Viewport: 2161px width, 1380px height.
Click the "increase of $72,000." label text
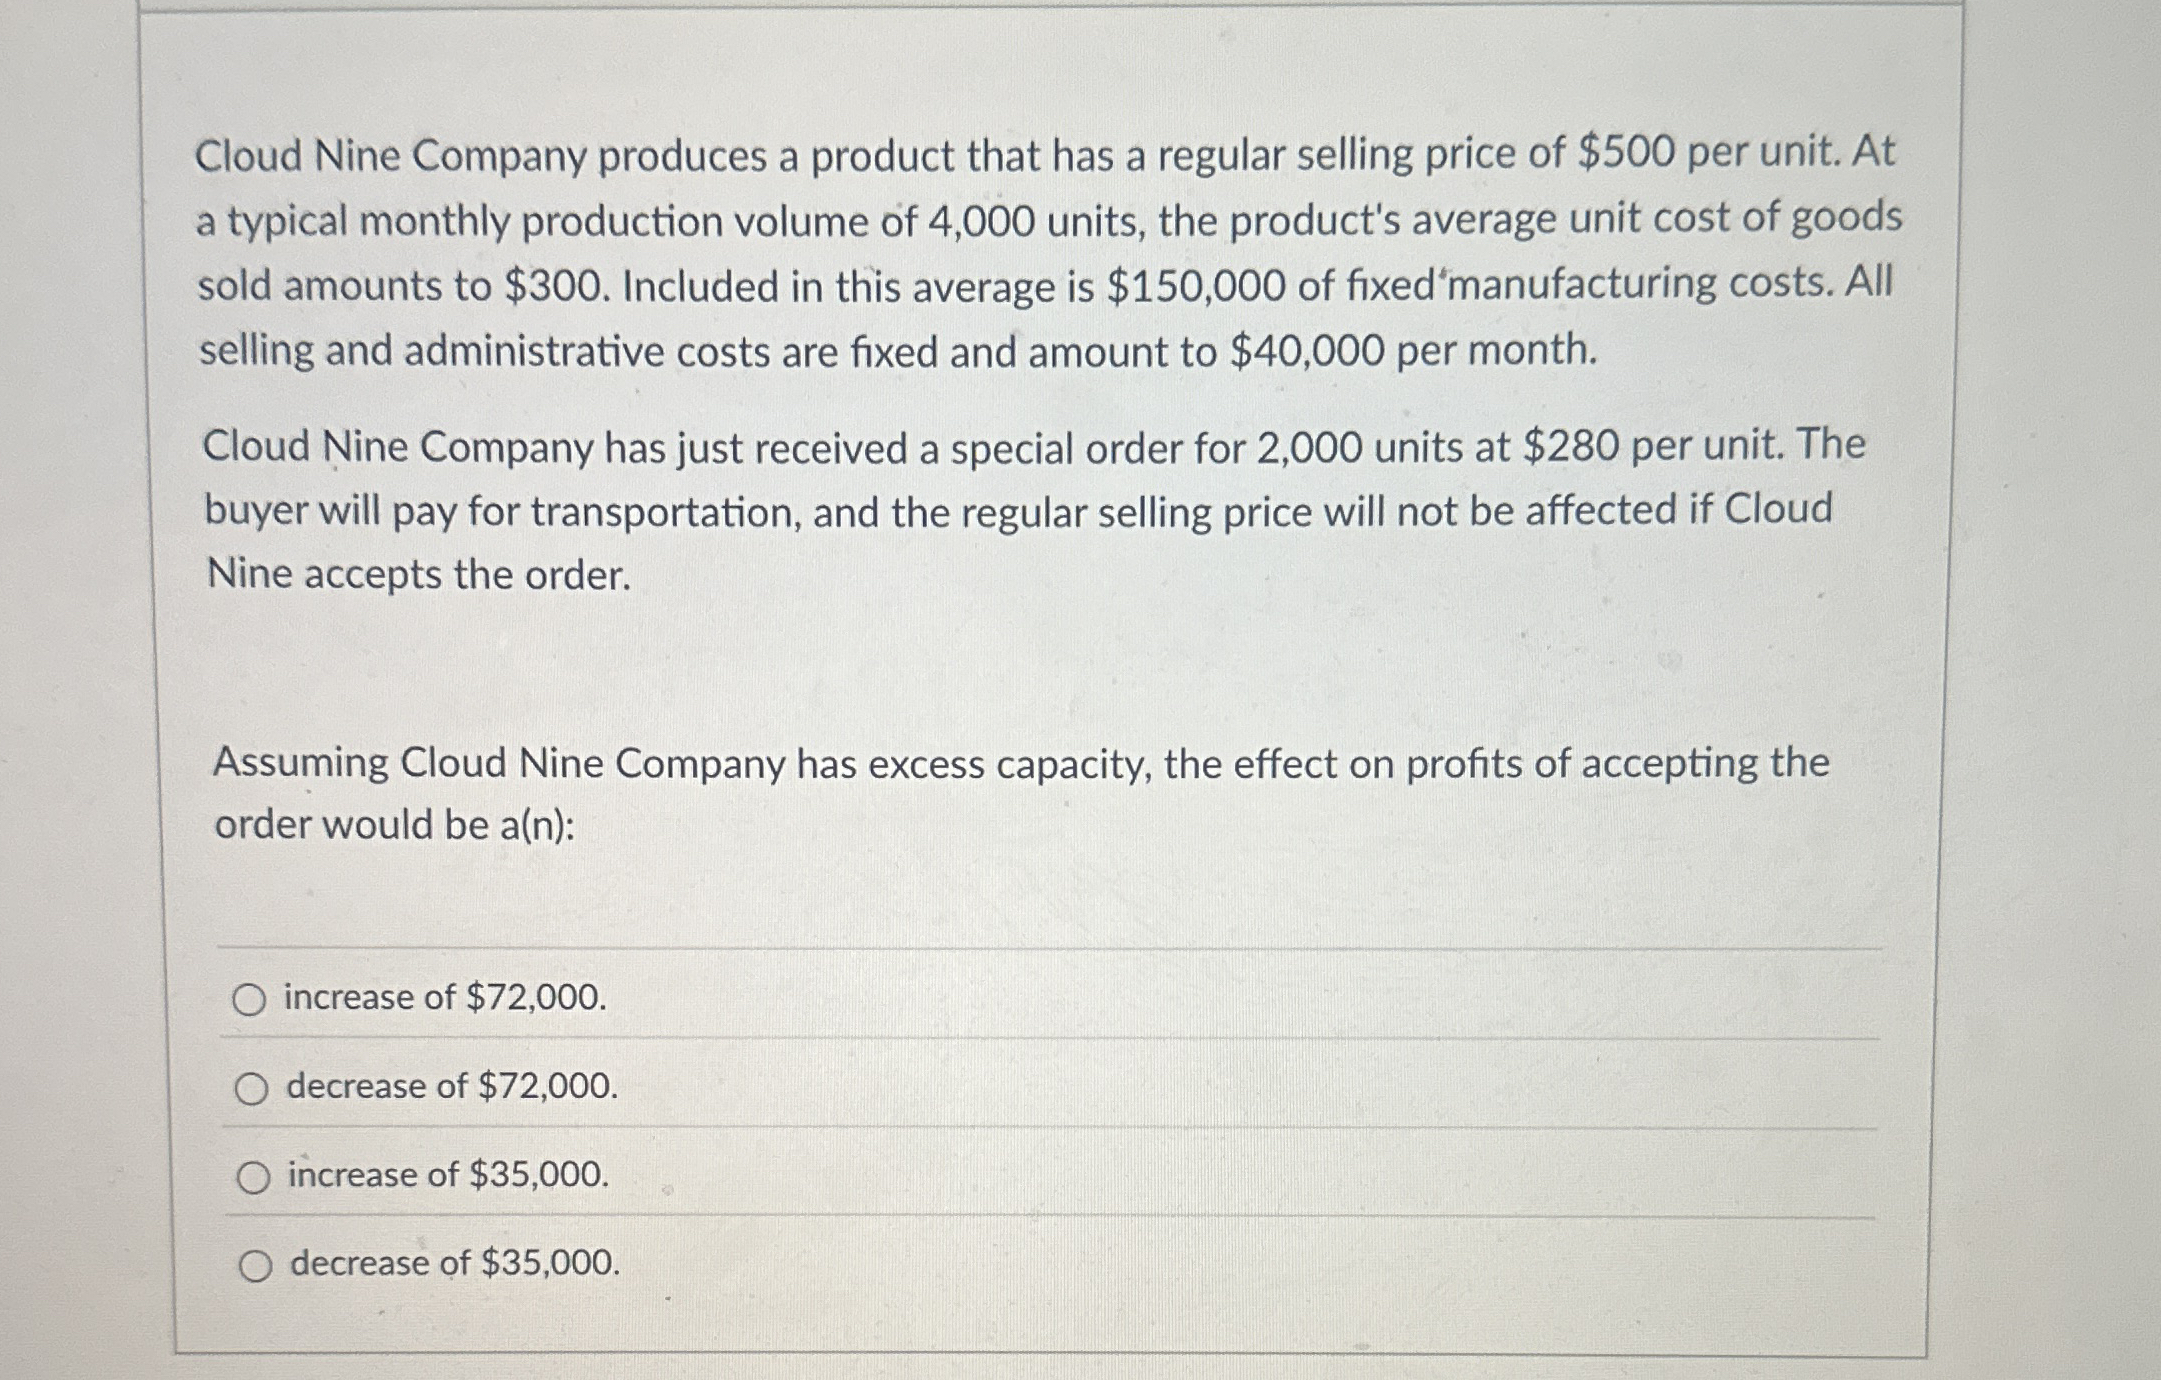coord(443,997)
